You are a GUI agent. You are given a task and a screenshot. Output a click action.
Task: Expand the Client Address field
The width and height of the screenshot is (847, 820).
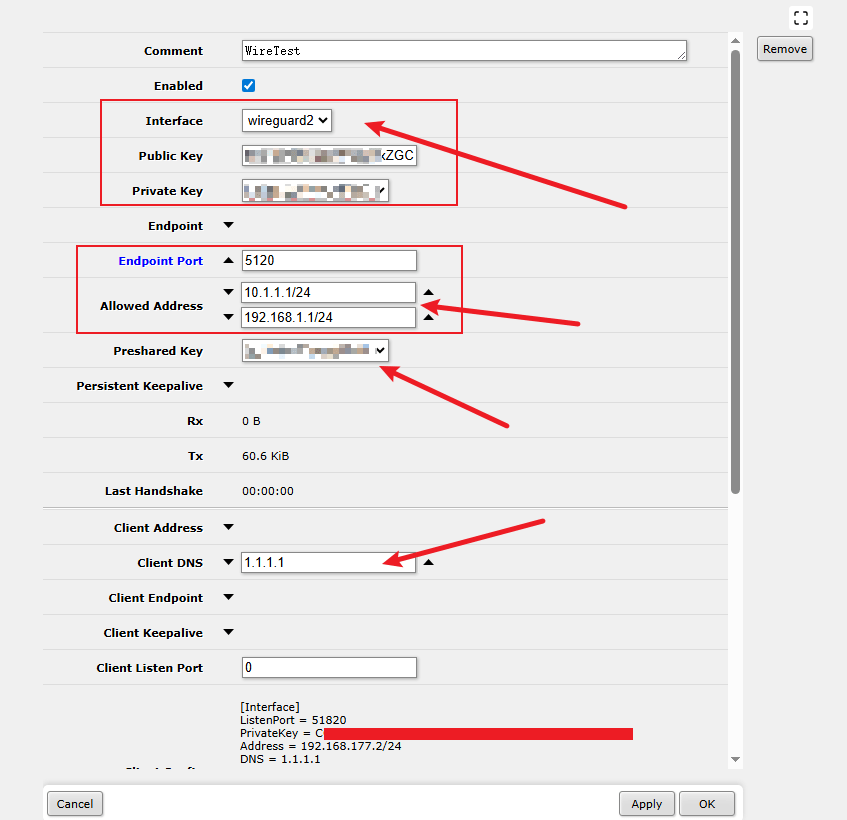point(228,528)
